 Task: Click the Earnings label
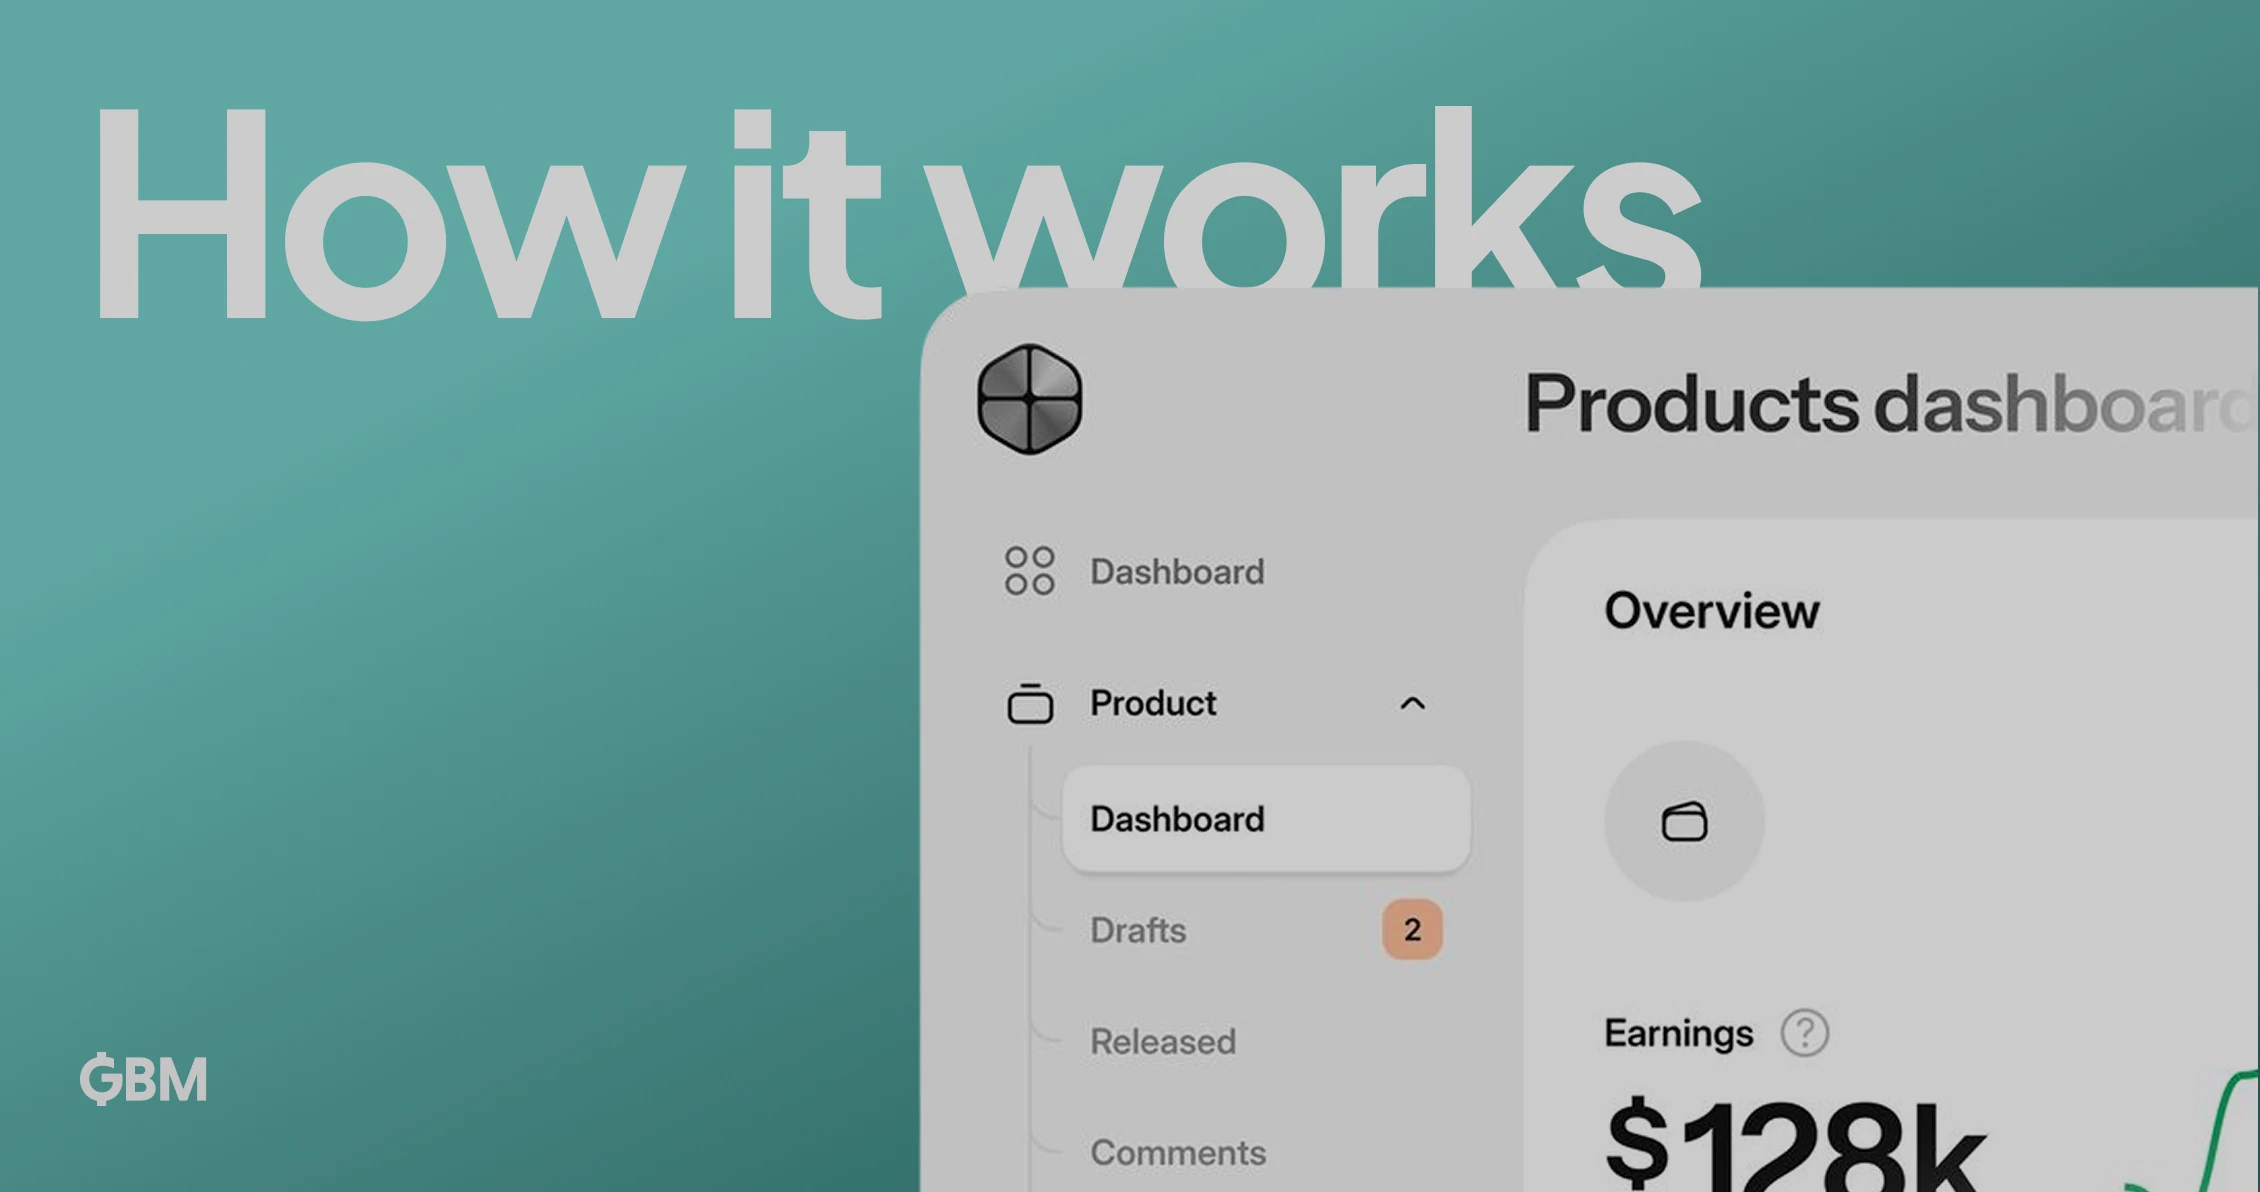tap(1678, 1033)
